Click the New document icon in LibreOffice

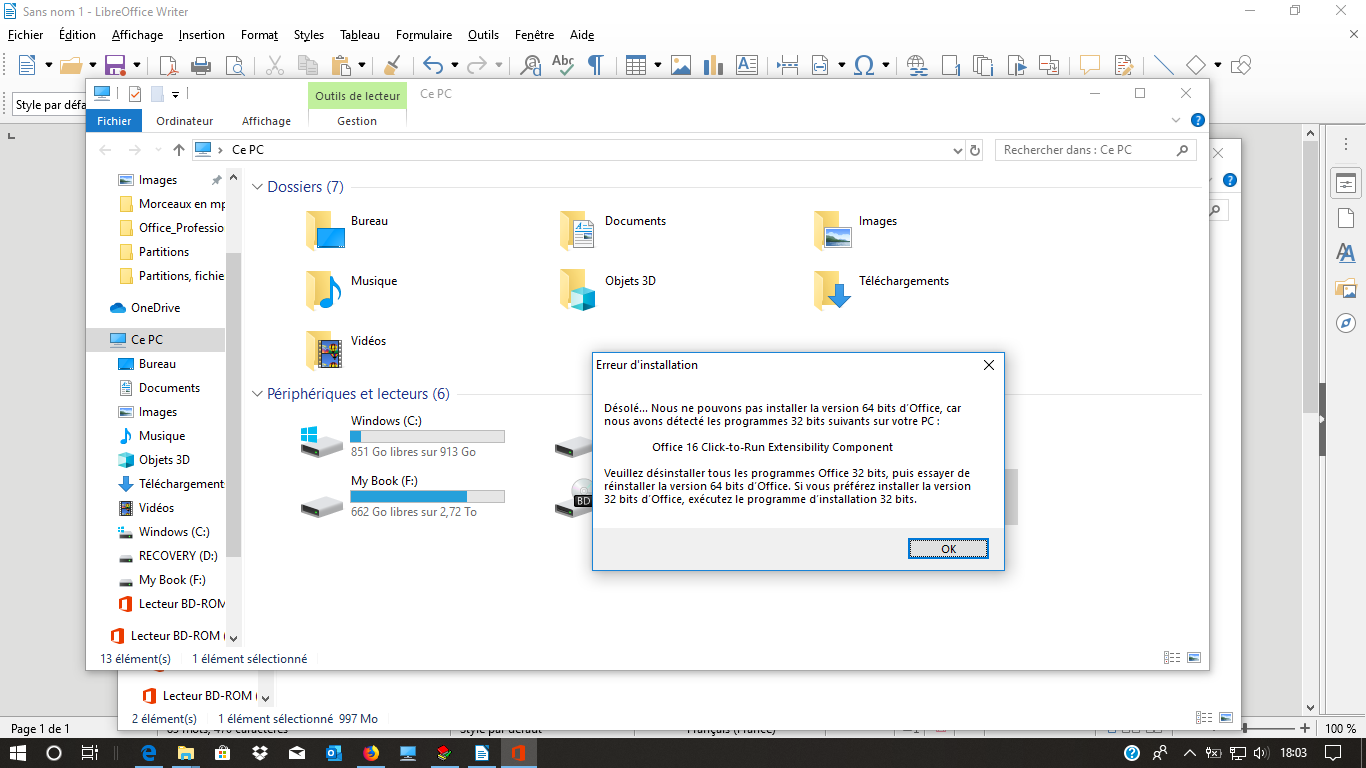pos(27,65)
